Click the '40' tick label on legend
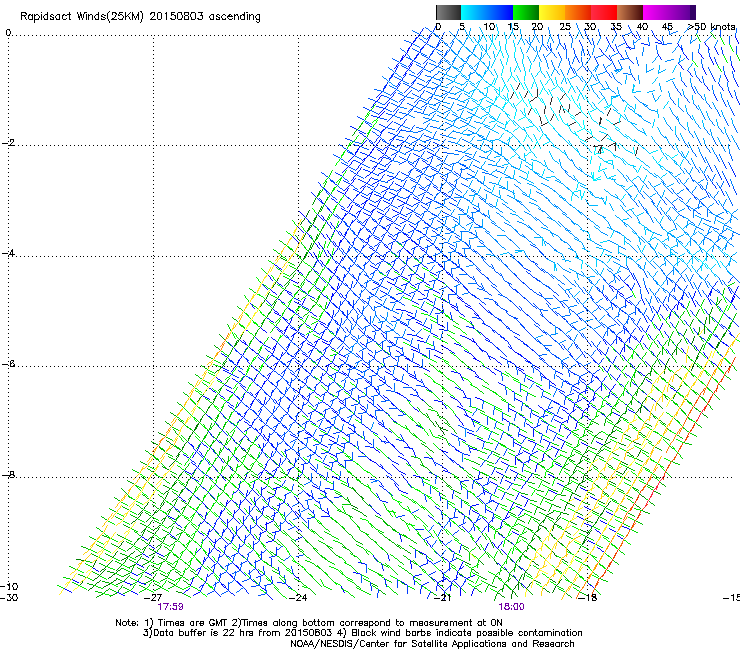 tap(642, 27)
